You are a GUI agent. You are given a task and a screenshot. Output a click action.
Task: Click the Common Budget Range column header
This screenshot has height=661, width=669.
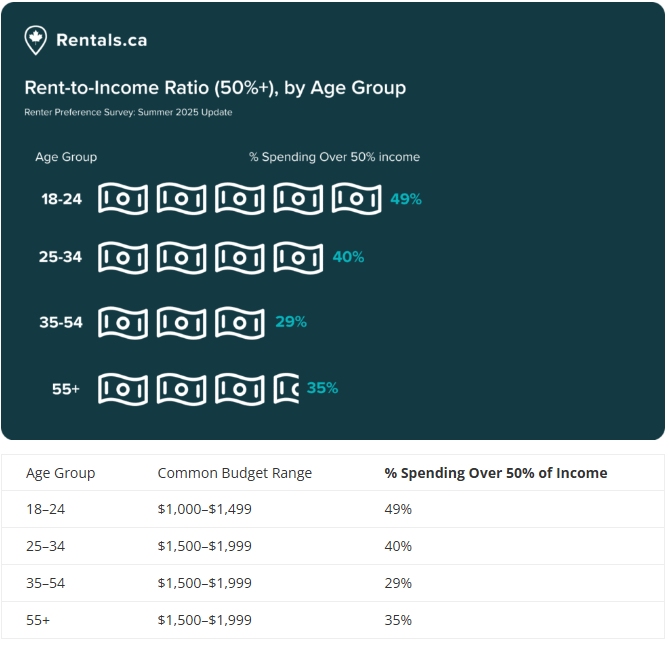(x=235, y=473)
